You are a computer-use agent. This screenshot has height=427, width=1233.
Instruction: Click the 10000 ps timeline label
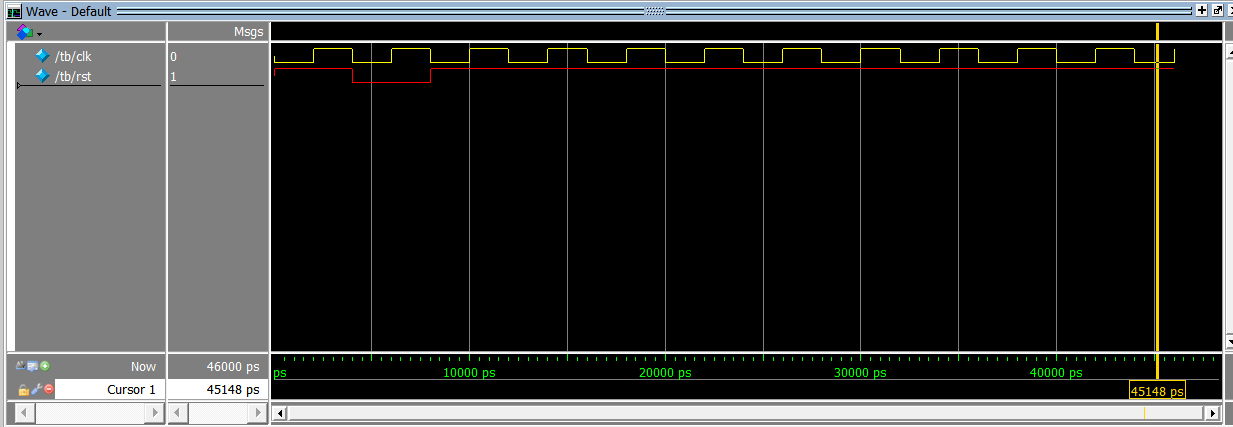coord(469,373)
